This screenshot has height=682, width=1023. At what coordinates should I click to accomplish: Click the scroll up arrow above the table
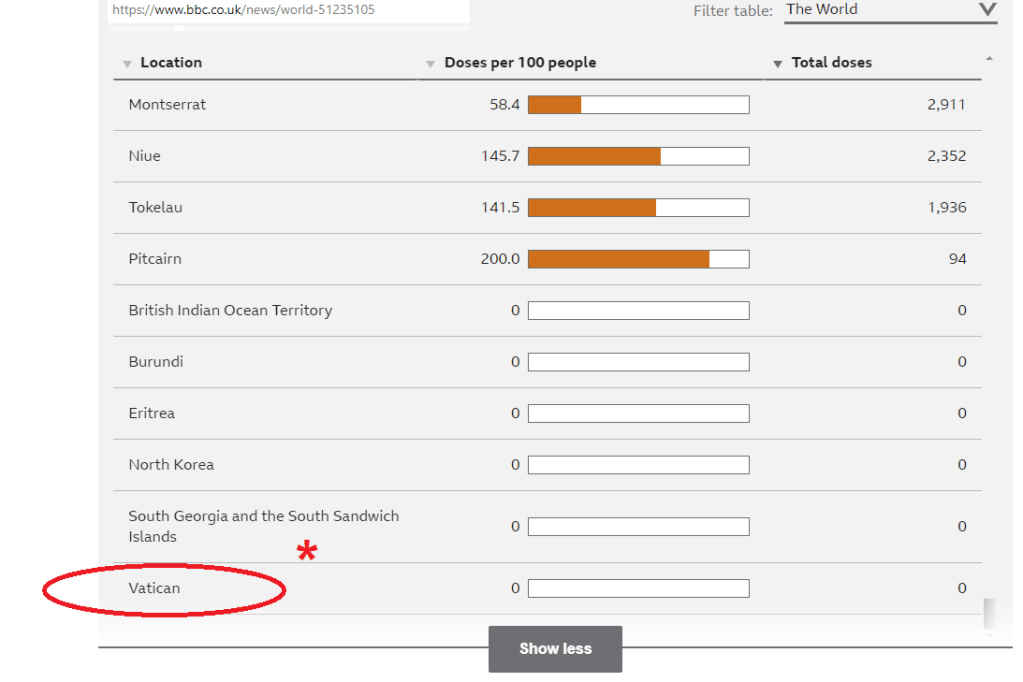point(989,59)
